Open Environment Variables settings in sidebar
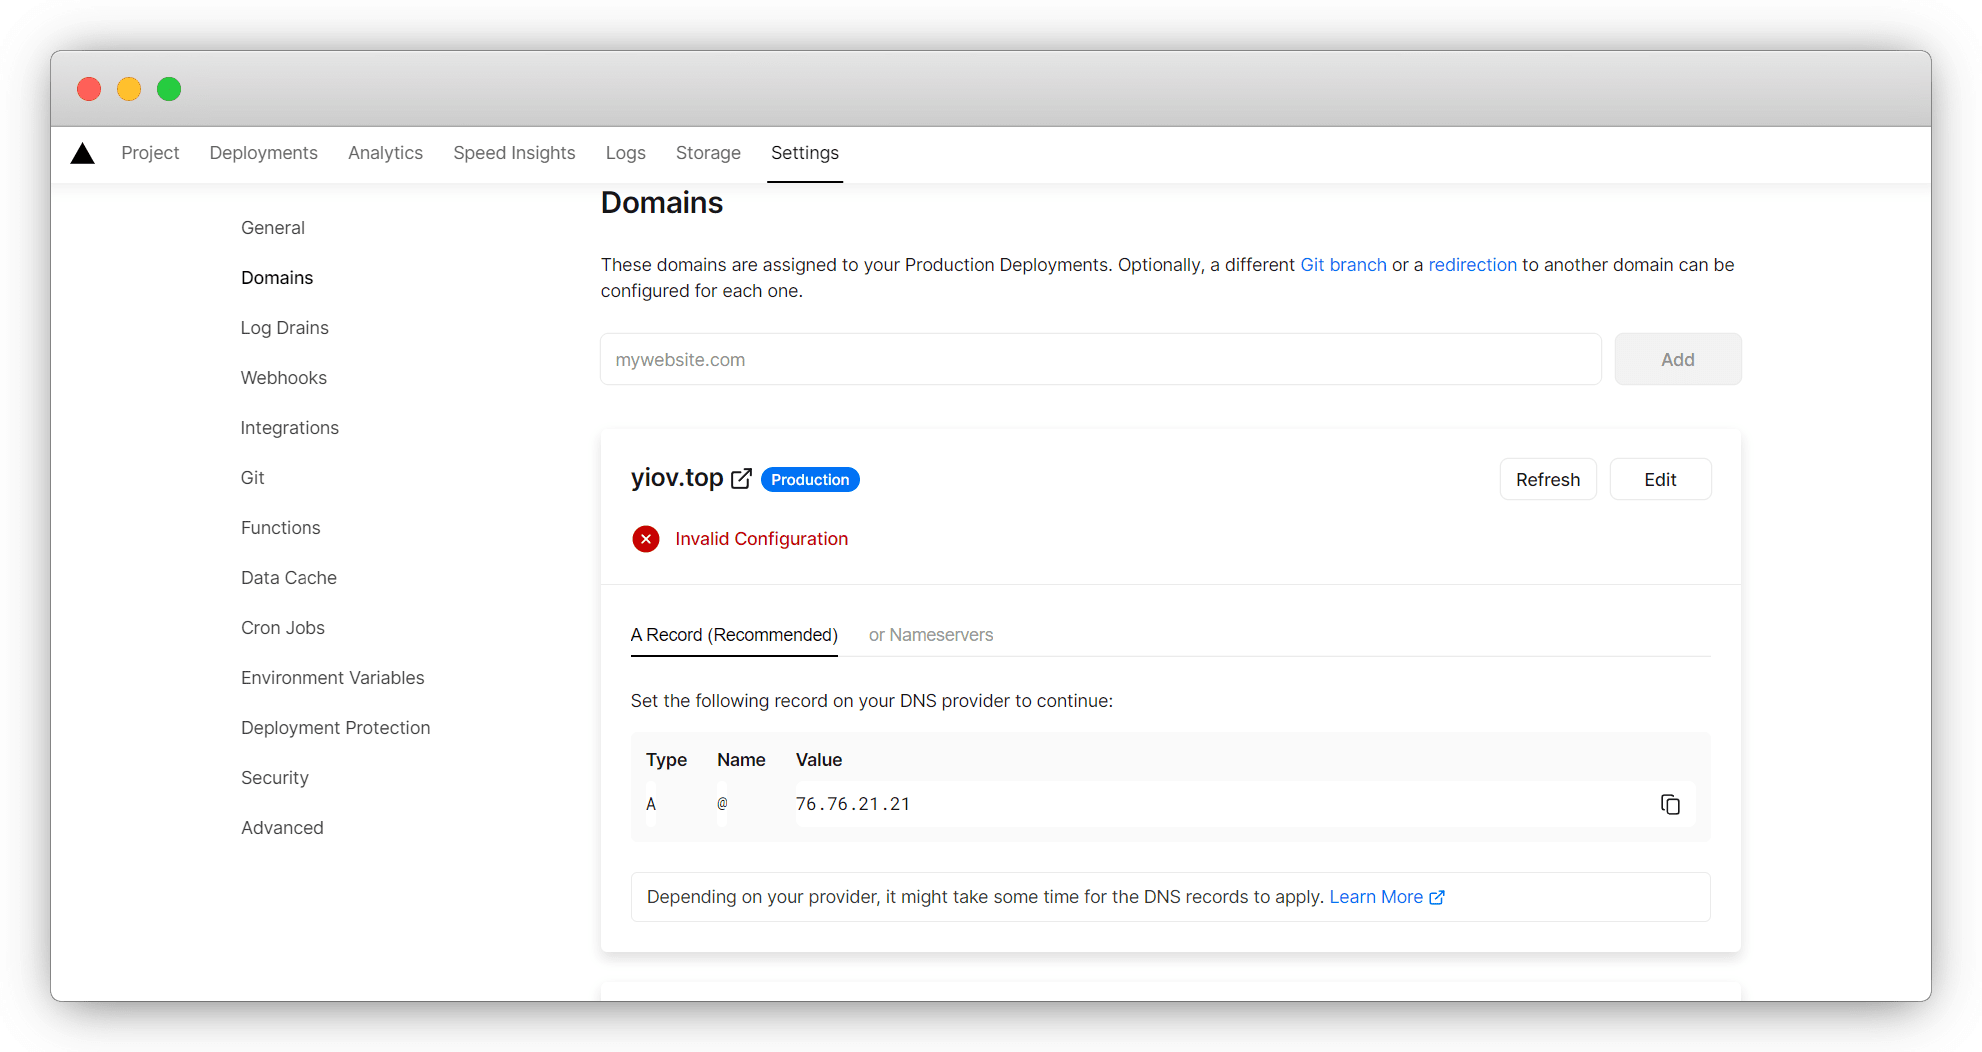The height and width of the screenshot is (1052, 1982). pyautogui.click(x=332, y=678)
